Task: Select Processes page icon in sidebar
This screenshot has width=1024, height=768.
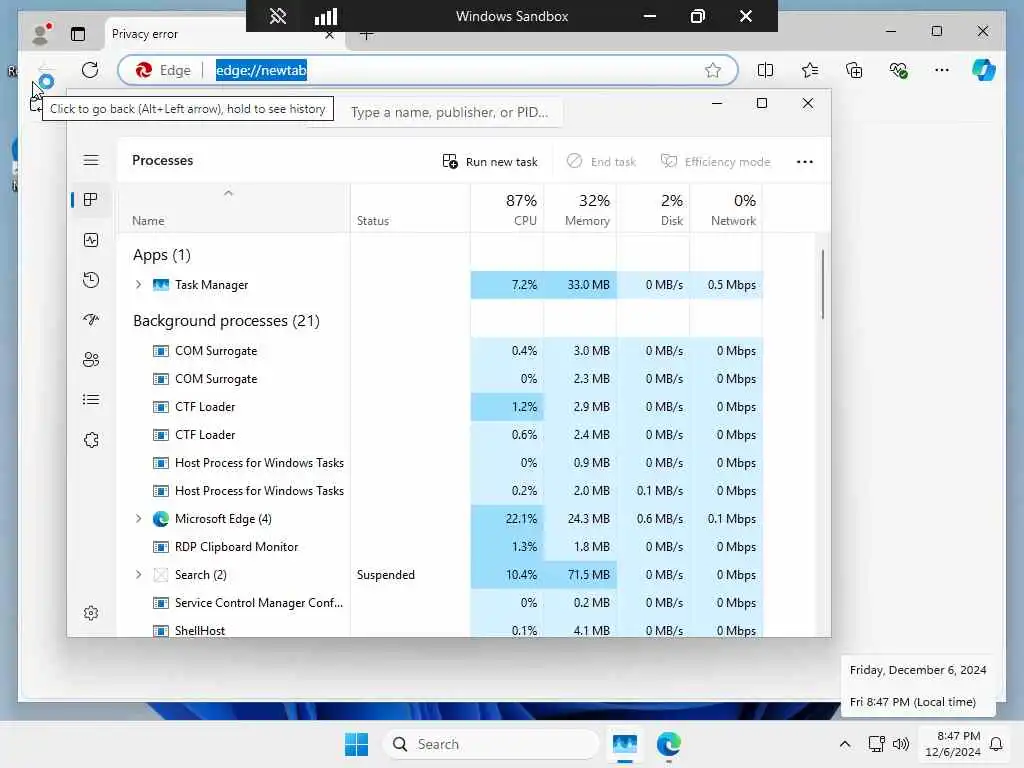Action: tap(91, 200)
